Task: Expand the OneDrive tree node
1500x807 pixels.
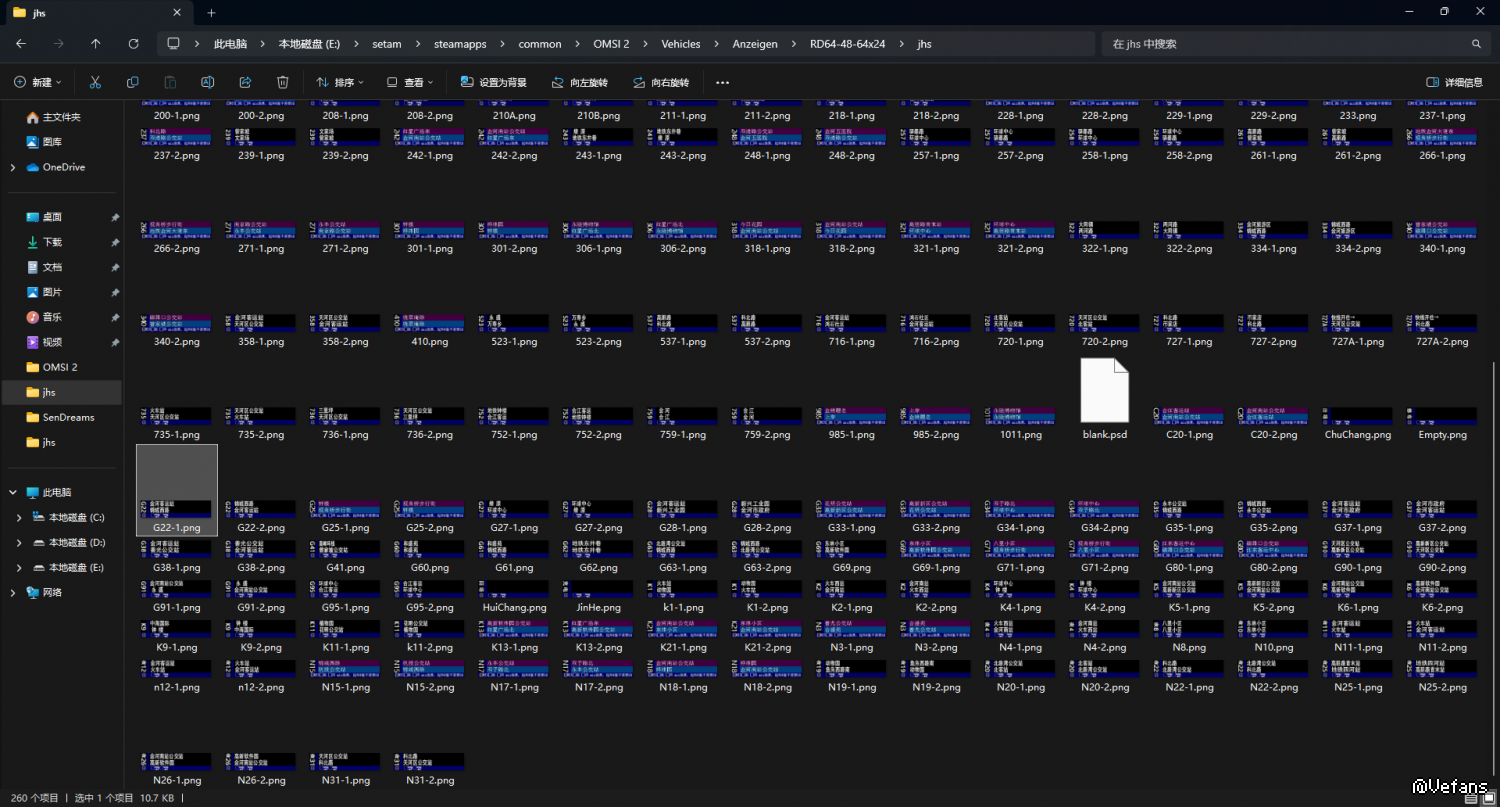Action: pyautogui.click(x=13, y=167)
